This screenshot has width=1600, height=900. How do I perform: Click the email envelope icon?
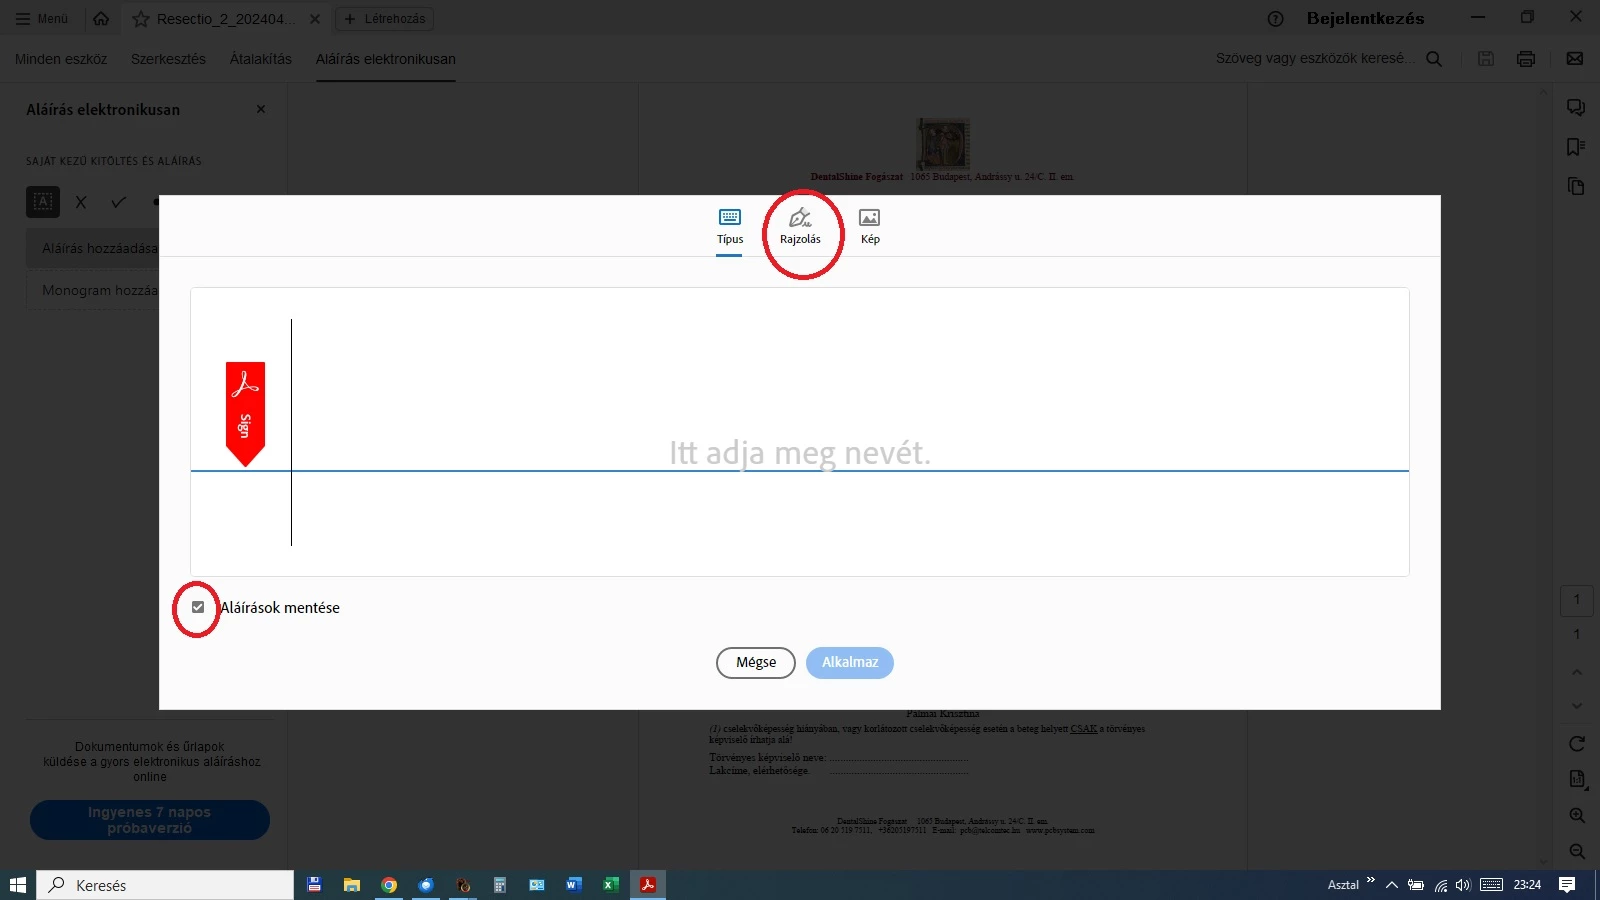point(1575,59)
